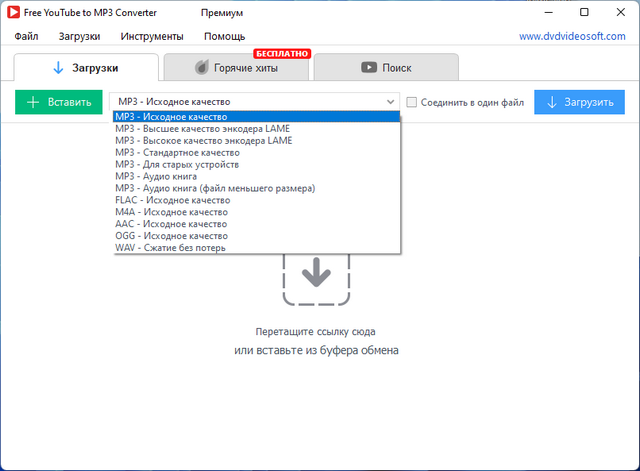Choose FLAC - Исходное качество option
This screenshot has height=471, width=640.
(171, 200)
